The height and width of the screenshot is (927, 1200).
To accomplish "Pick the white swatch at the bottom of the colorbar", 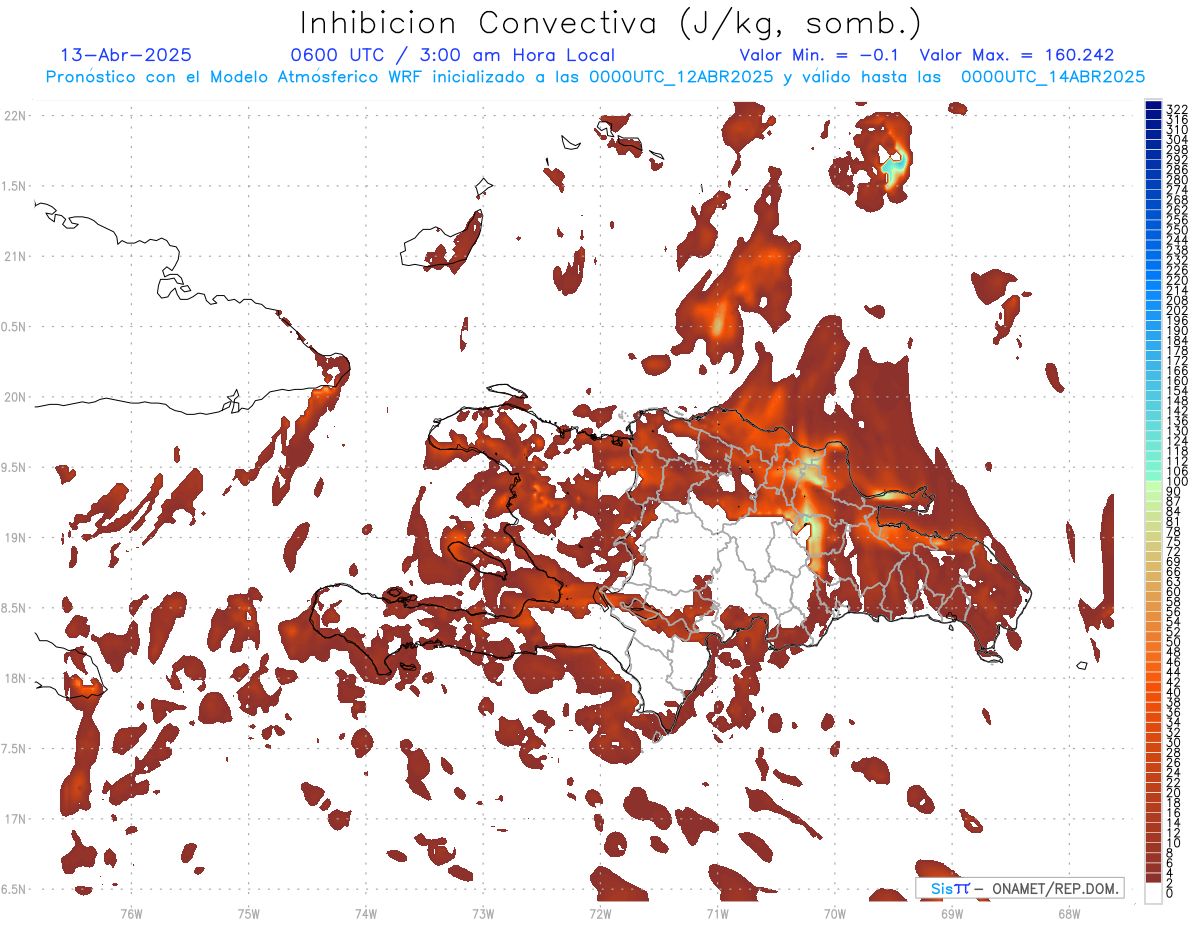I will (x=1153, y=892).
